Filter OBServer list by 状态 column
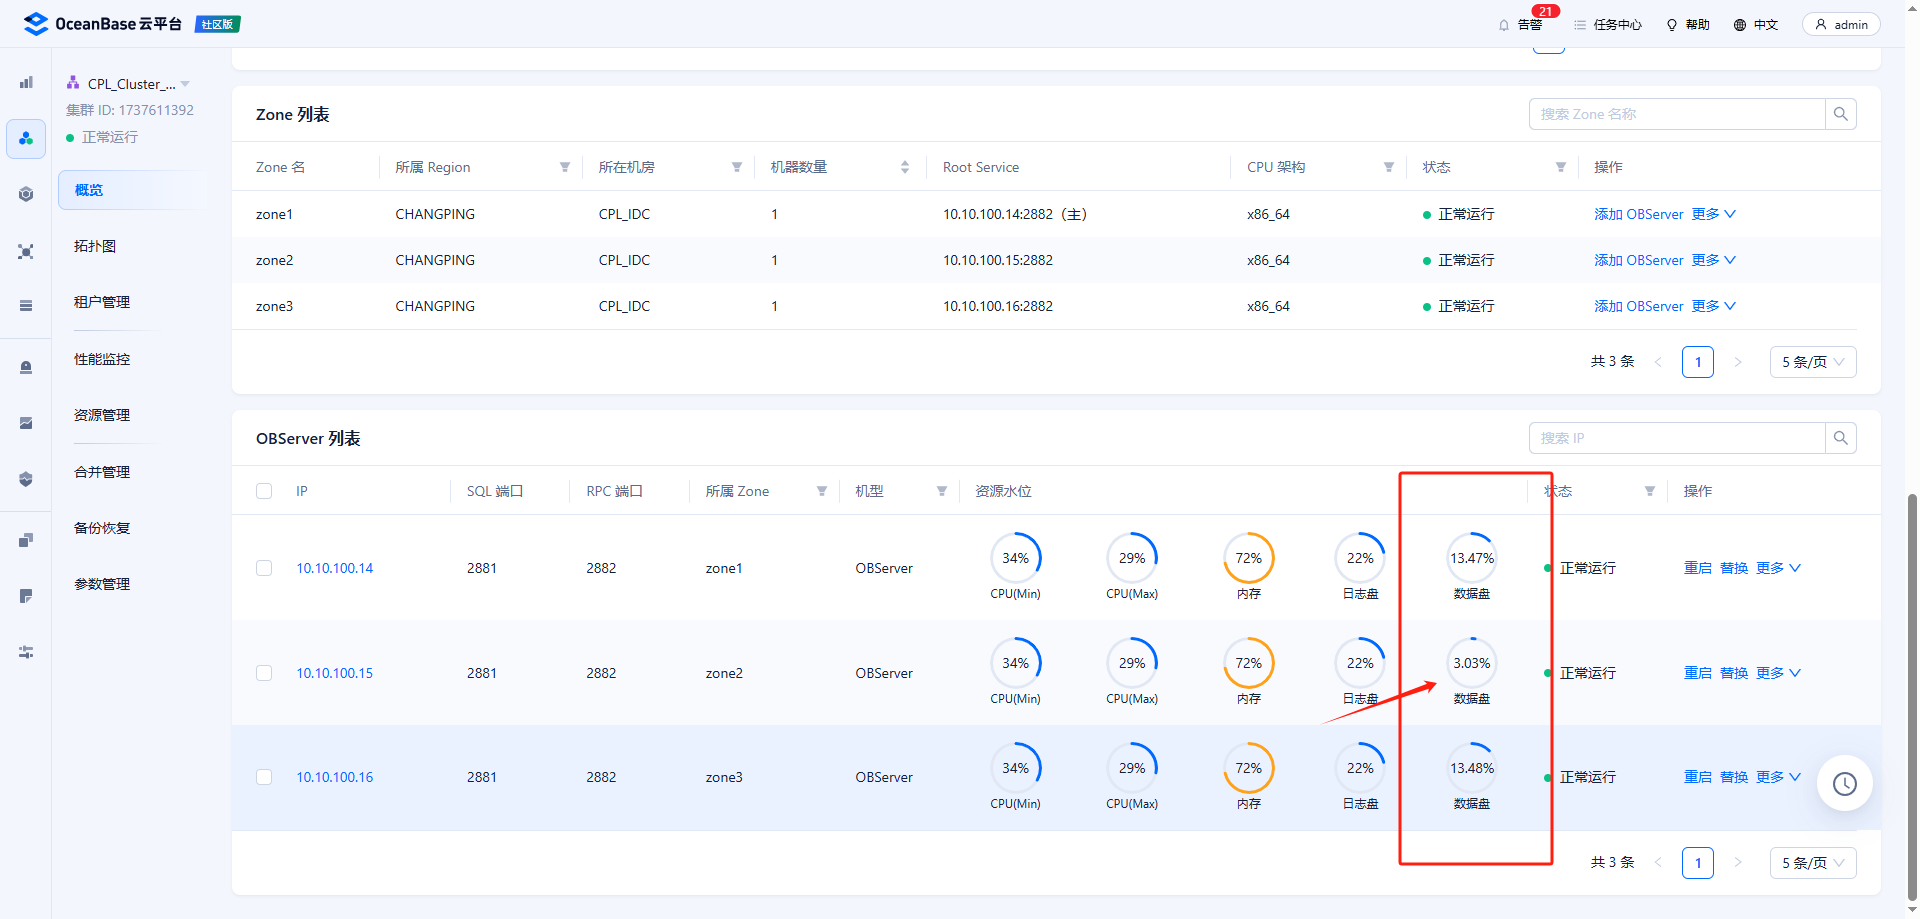1920x919 pixels. click(1650, 491)
